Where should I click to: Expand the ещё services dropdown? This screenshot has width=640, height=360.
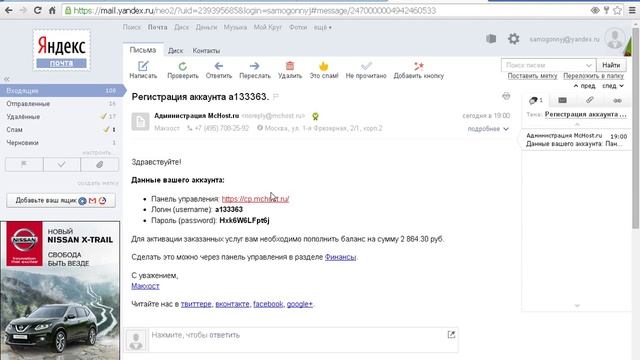pos(322,27)
